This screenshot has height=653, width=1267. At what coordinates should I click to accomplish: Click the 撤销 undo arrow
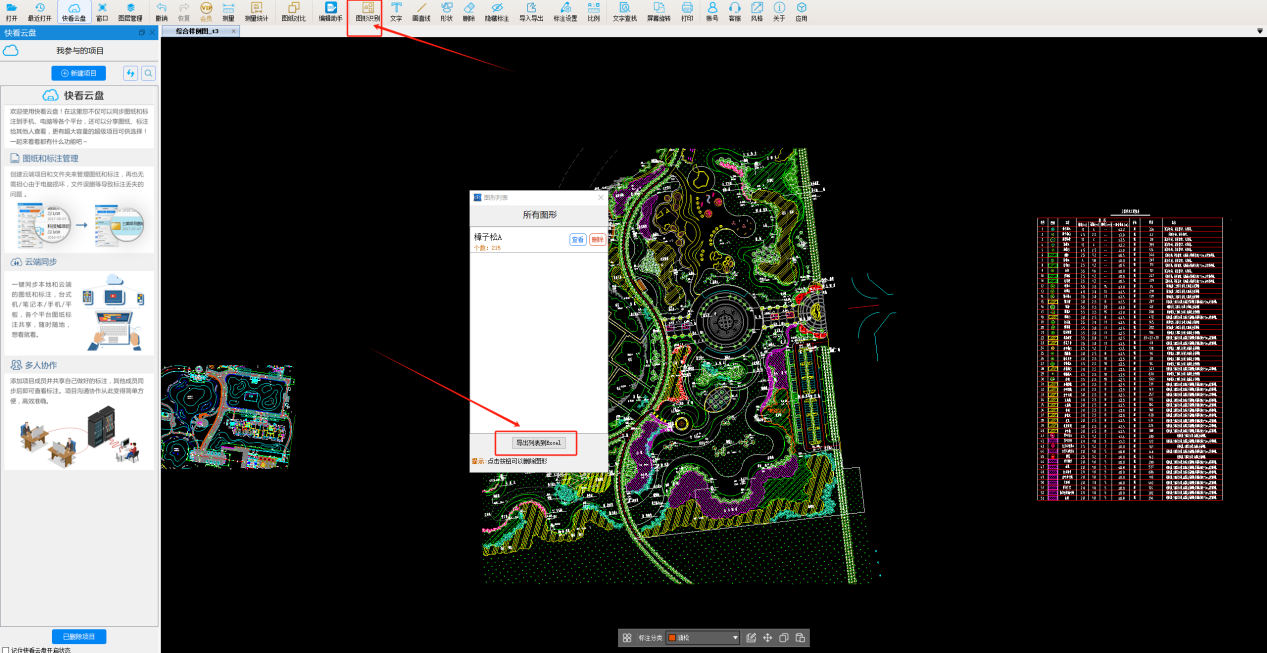[x=162, y=11]
